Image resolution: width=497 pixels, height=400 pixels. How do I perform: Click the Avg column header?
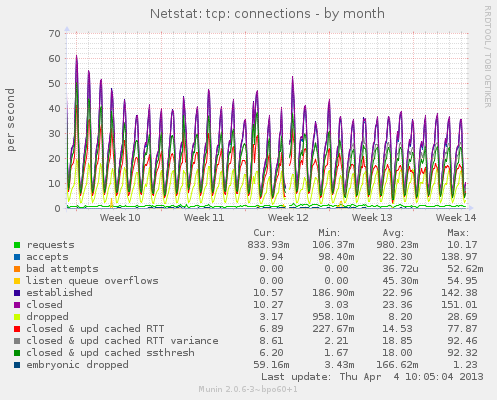pos(393,233)
